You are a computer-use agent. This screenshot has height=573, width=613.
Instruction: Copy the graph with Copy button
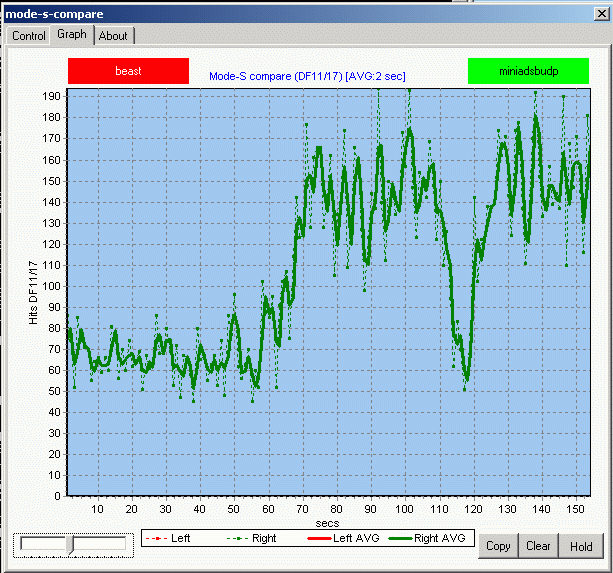[x=498, y=546]
